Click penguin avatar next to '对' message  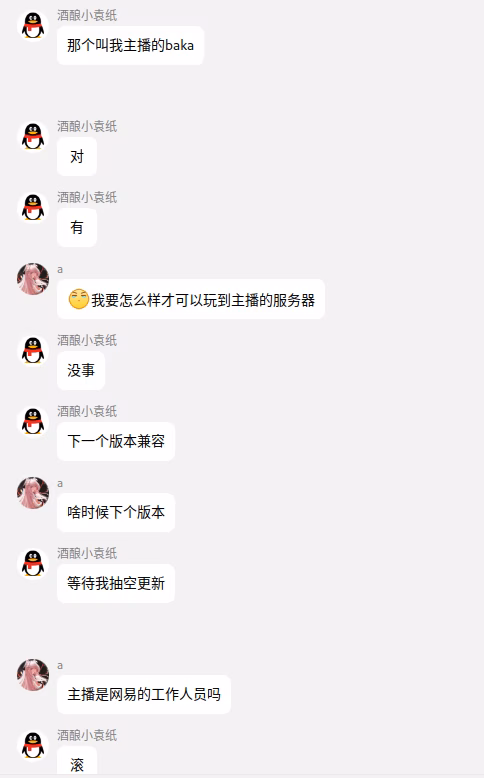[x=33, y=136]
